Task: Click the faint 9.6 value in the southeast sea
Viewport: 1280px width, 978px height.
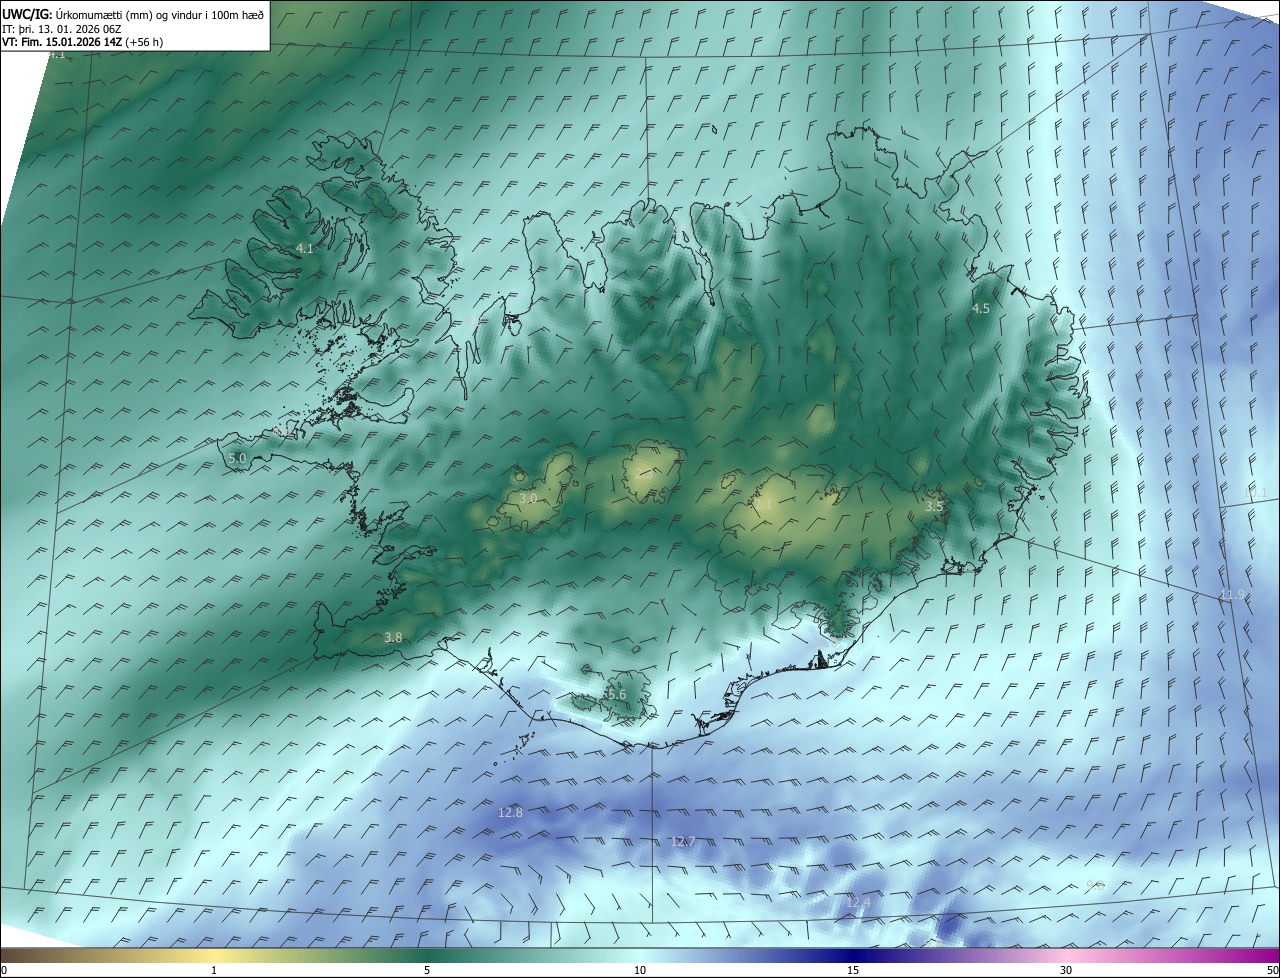Action: (1095, 886)
